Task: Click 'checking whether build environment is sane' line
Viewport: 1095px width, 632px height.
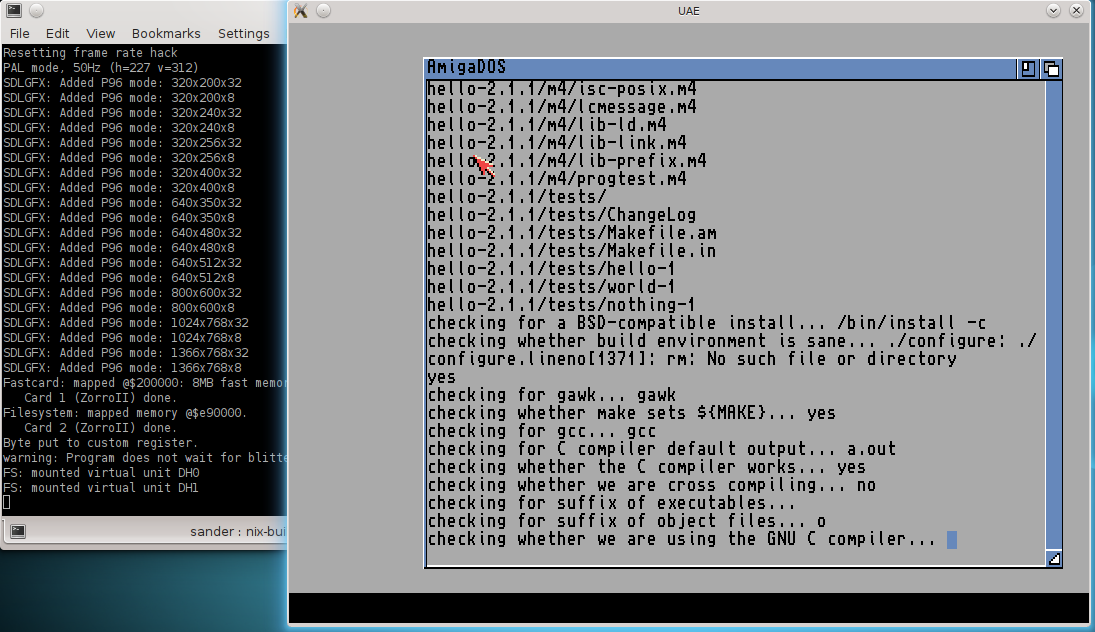Action: [x=732, y=341]
